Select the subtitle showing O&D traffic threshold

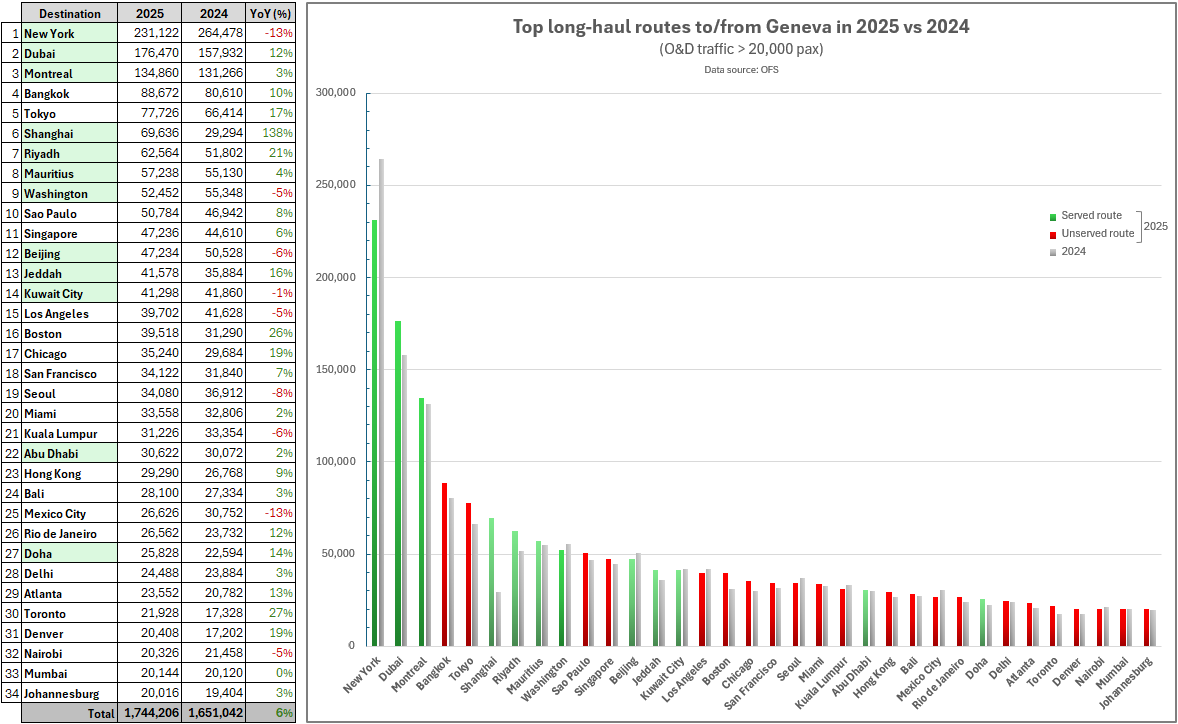pos(740,48)
